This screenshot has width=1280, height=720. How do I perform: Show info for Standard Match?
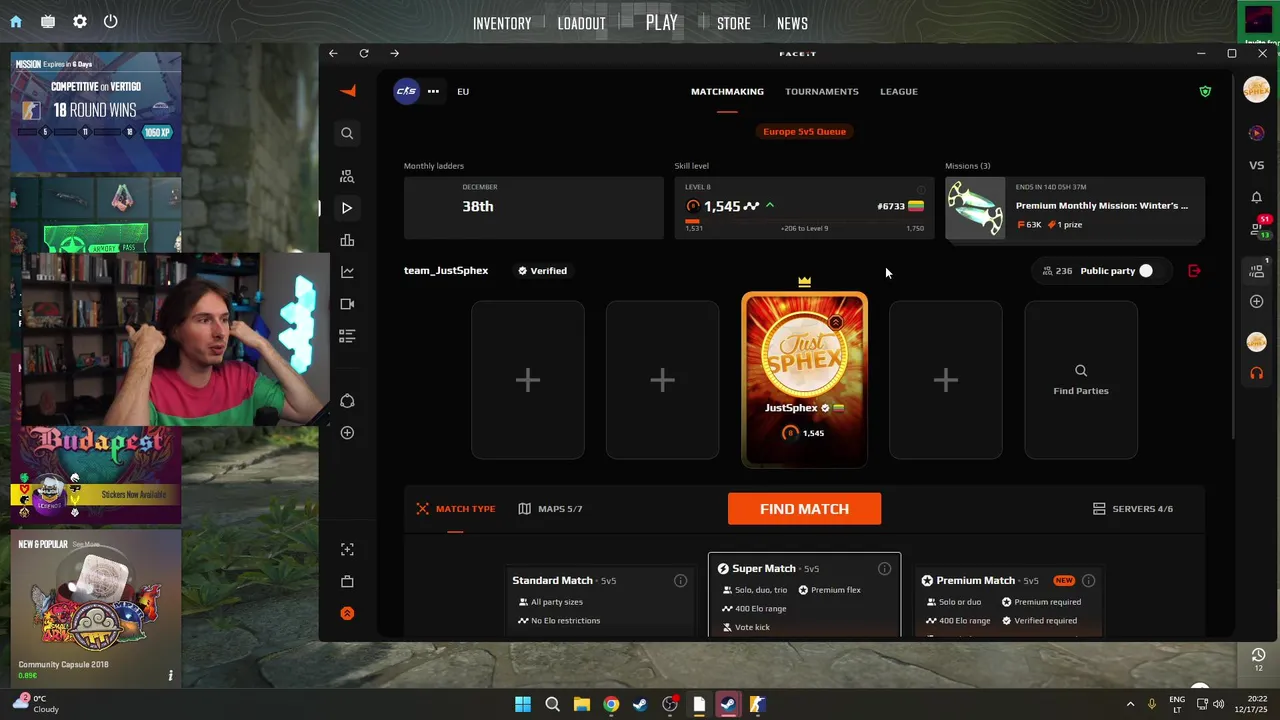click(x=680, y=581)
